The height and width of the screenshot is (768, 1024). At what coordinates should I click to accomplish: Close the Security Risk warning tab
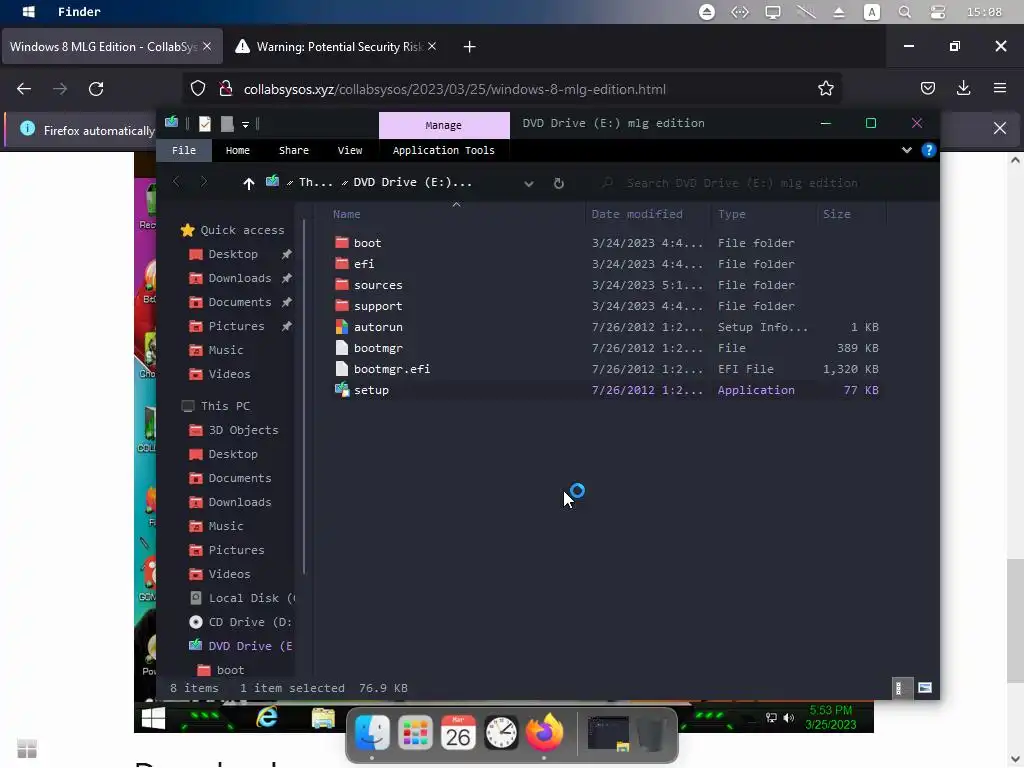432,46
